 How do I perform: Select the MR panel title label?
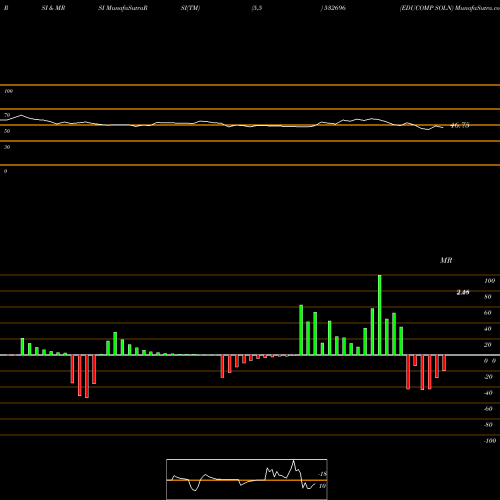tap(446, 260)
